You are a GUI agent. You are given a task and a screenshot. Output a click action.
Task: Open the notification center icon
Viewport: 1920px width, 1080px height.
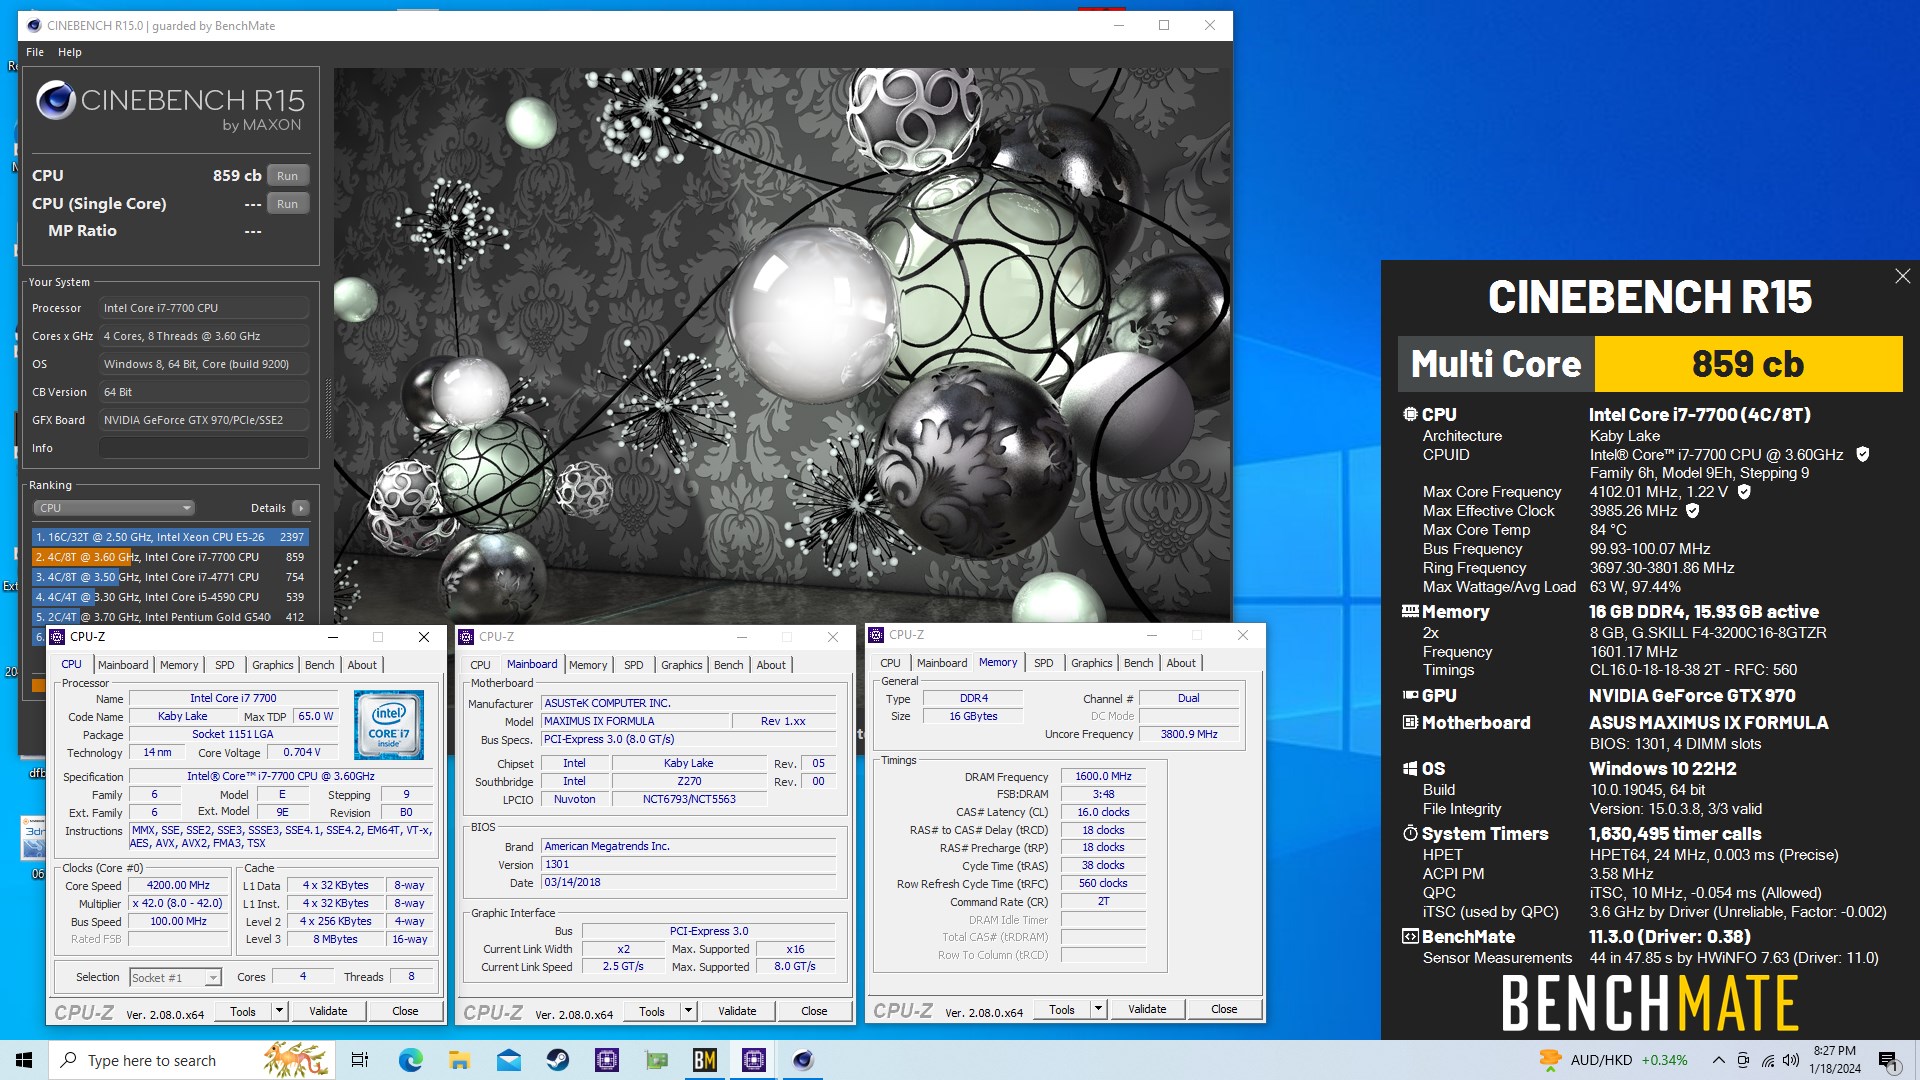click(x=1889, y=1060)
